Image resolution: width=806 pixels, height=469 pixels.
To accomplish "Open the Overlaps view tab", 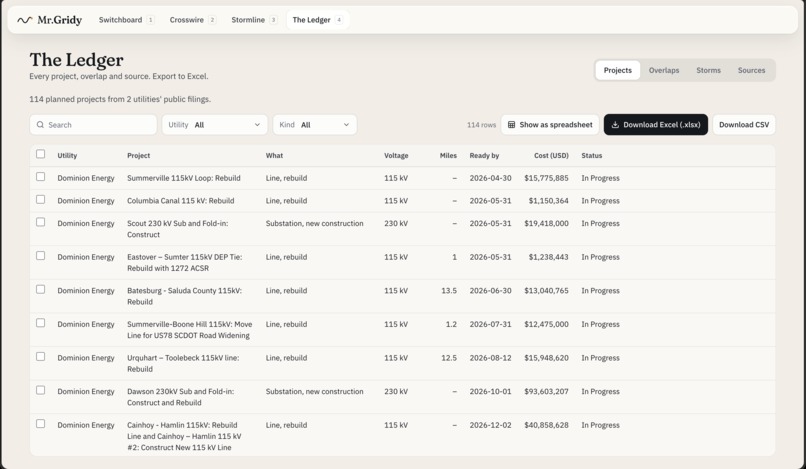I will [664, 70].
